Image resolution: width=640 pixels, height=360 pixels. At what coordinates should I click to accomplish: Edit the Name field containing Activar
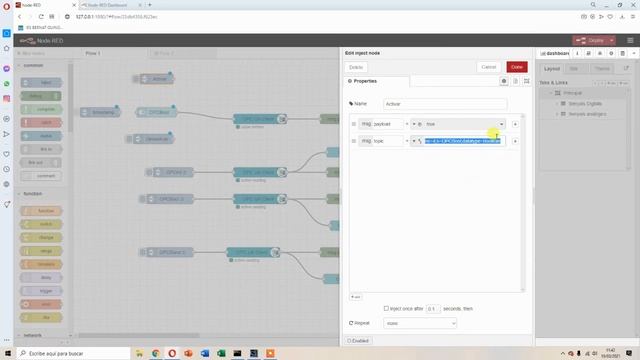(x=445, y=104)
